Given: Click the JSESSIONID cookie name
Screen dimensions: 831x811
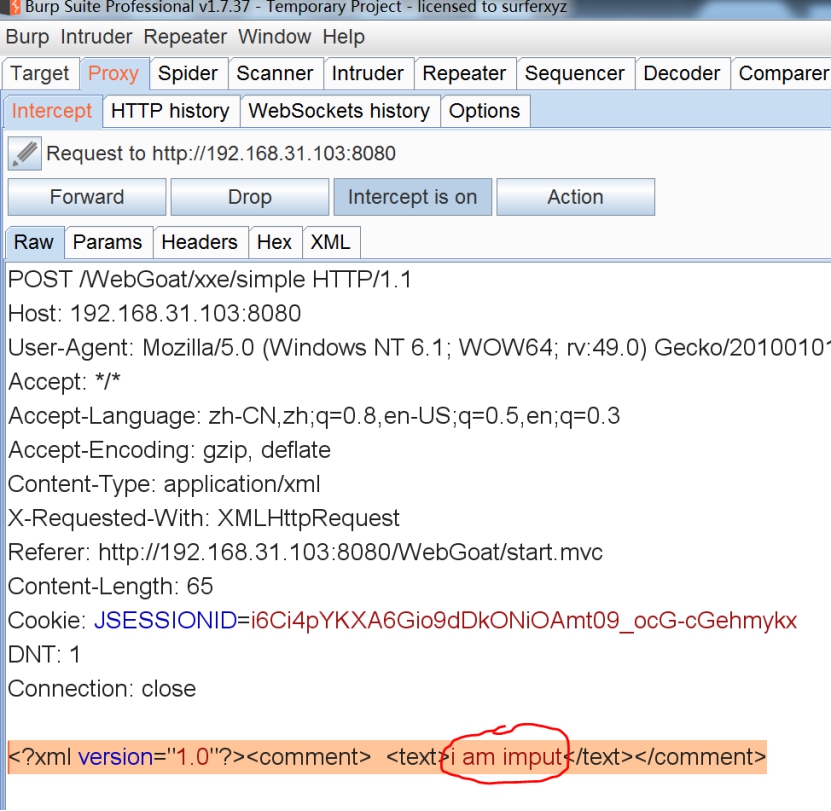Looking at the screenshot, I should click(165, 621).
